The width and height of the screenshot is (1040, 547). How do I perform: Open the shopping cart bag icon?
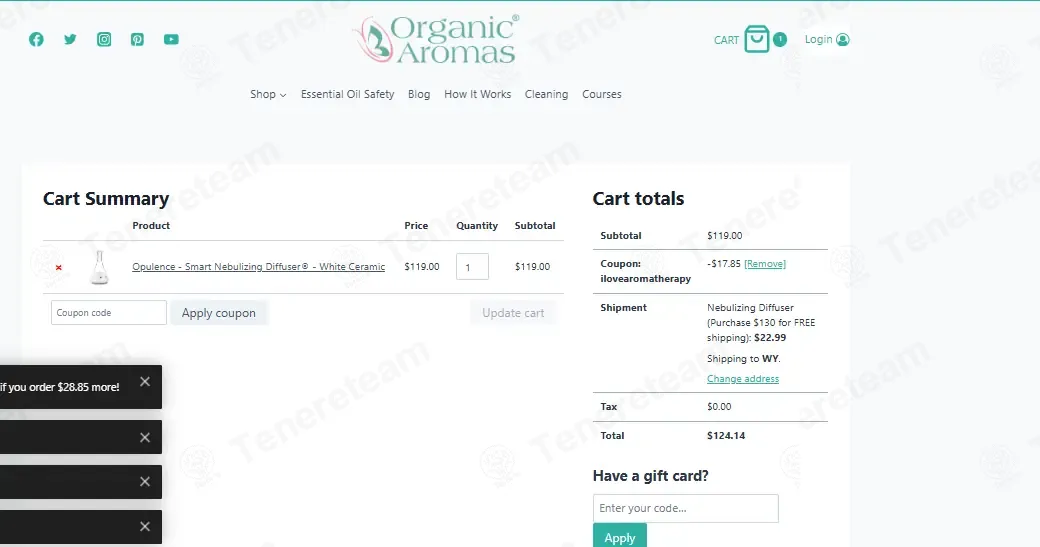pyautogui.click(x=756, y=39)
